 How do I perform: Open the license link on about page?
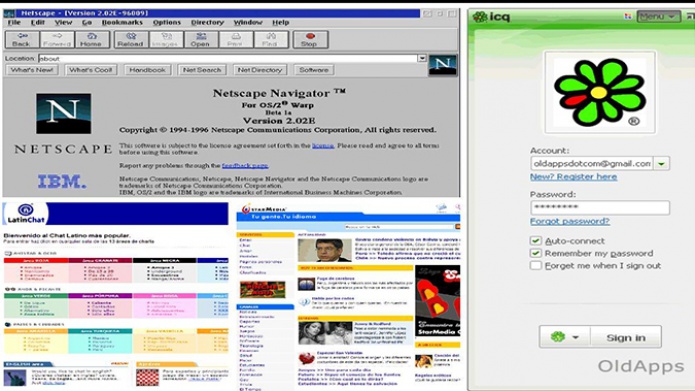point(323,145)
